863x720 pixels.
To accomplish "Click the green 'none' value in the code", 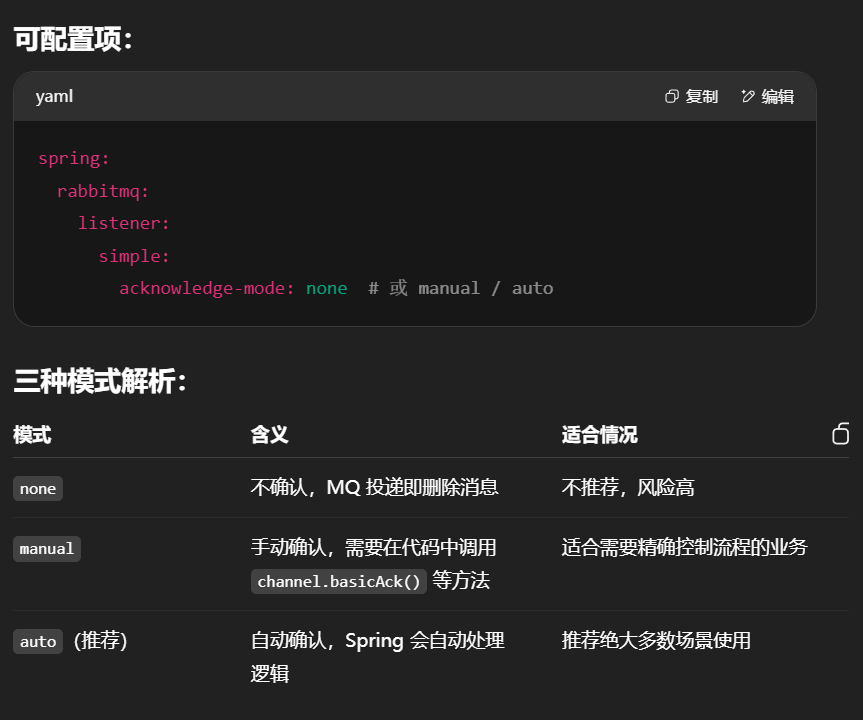I will click(x=327, y=288).
